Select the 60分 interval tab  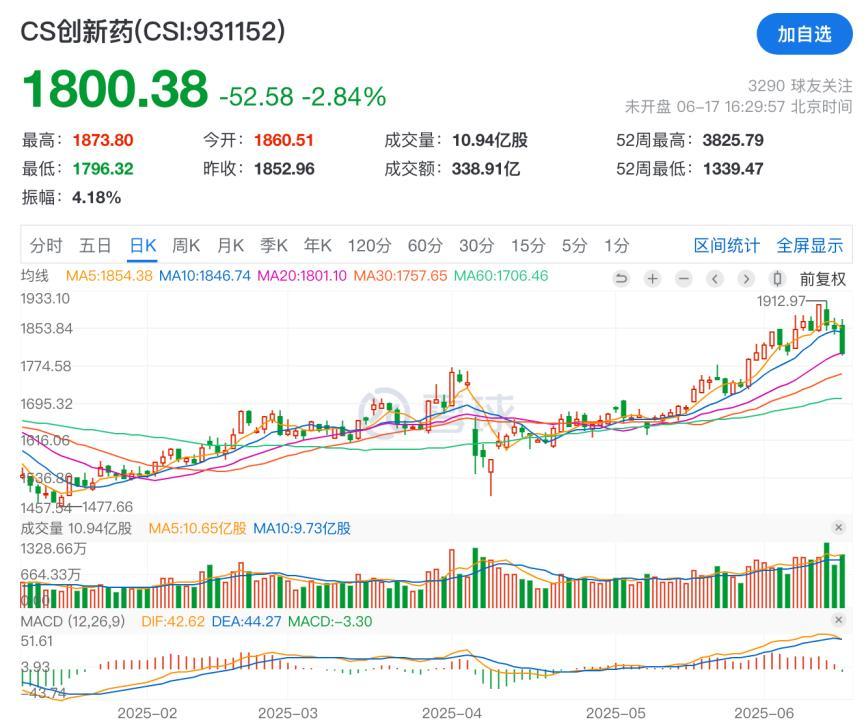tap(425, 245)
